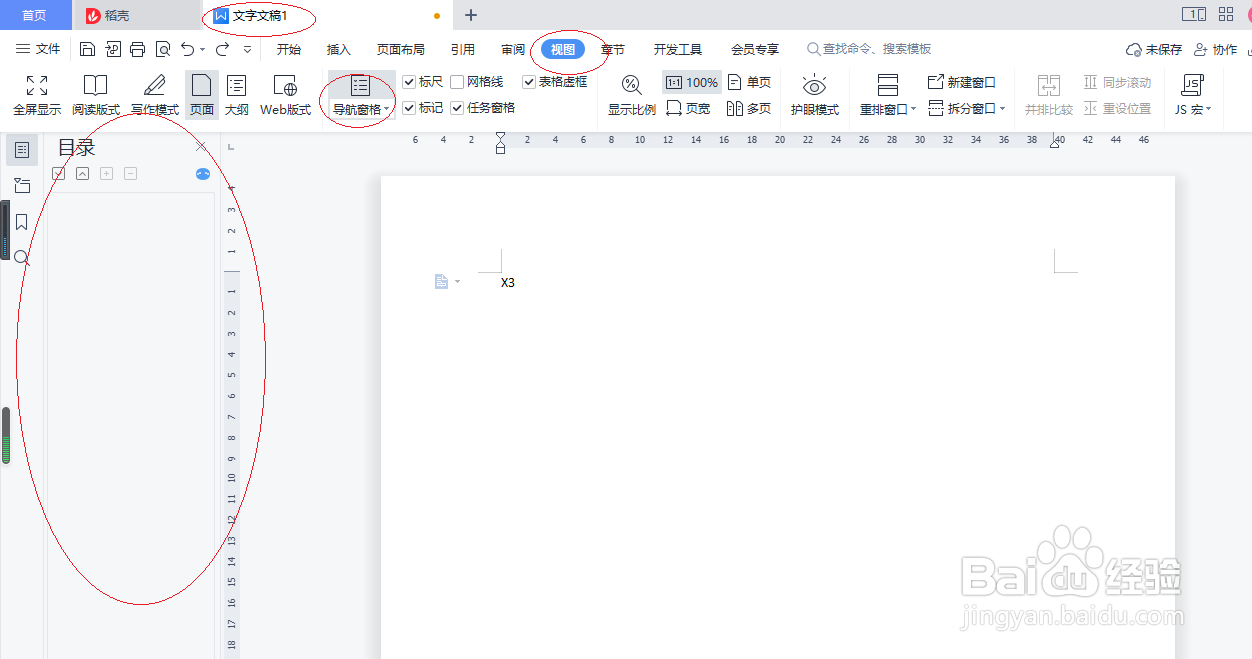This screenshot has width=1252, height=659.
Task: Enable 护眼模式 eye protection mode
Action: click(x=815, y=95)
